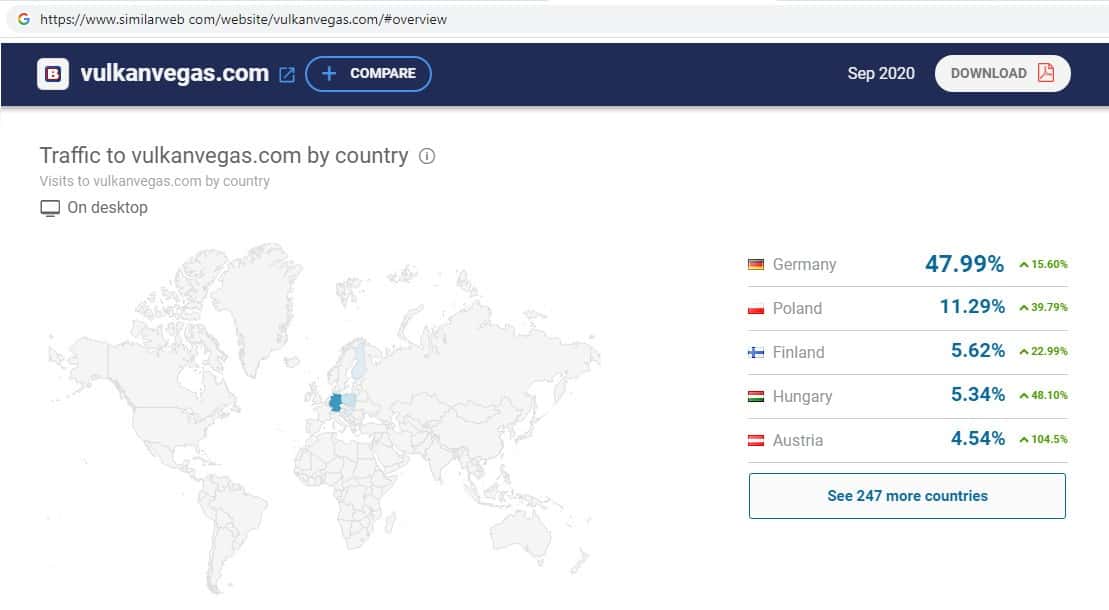The width and height of the screenshot is (1109, 610).
Task: Click the Sep 2020 date label
Action: tap(881, 74)
